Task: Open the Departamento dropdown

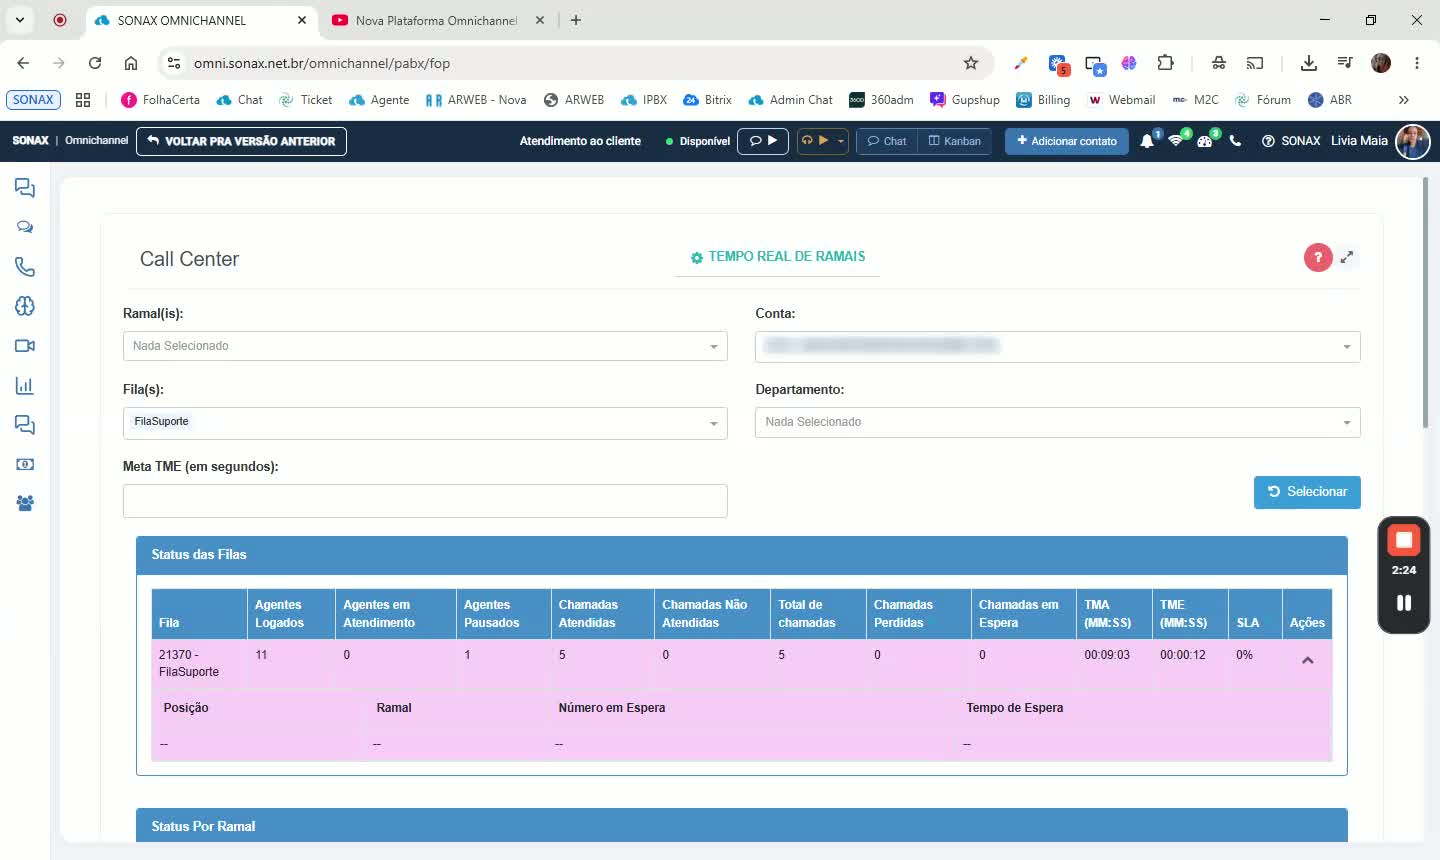Action: pos(1057,422)
